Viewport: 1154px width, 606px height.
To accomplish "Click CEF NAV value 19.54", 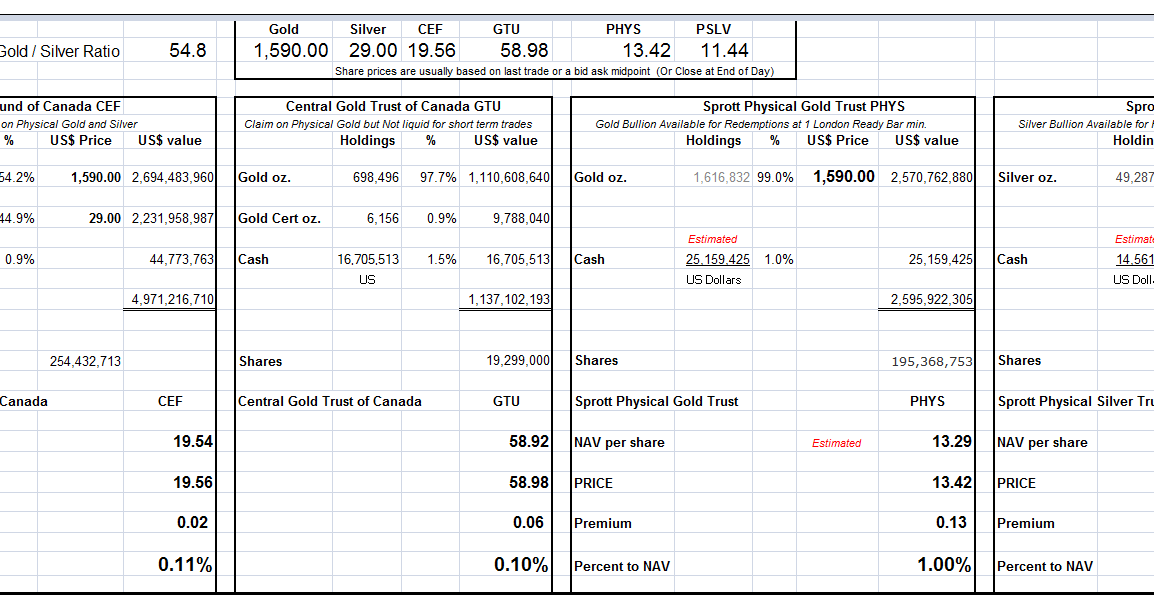I will [x=193, y=442].
